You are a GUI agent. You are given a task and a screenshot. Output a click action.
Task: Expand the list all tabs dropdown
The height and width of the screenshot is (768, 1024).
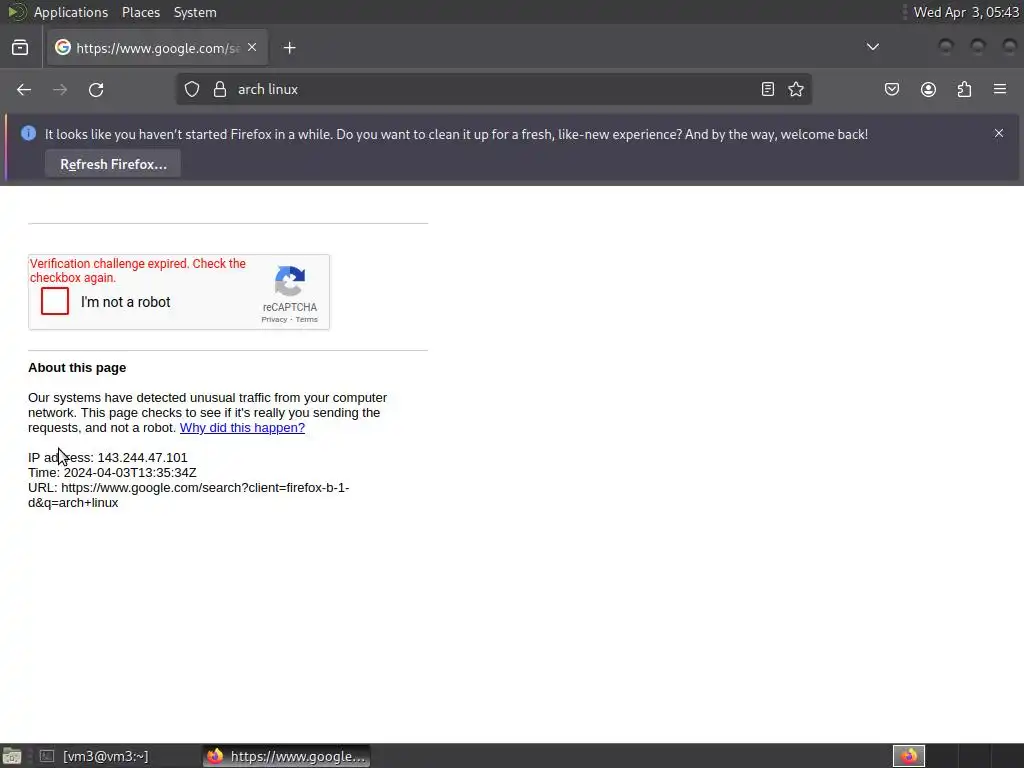(872, 47)
